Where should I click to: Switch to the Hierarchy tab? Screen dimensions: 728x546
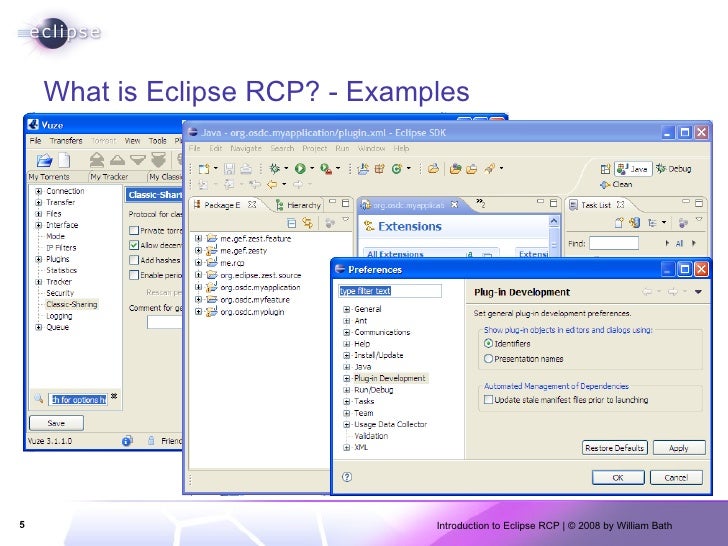pos(299,205)
